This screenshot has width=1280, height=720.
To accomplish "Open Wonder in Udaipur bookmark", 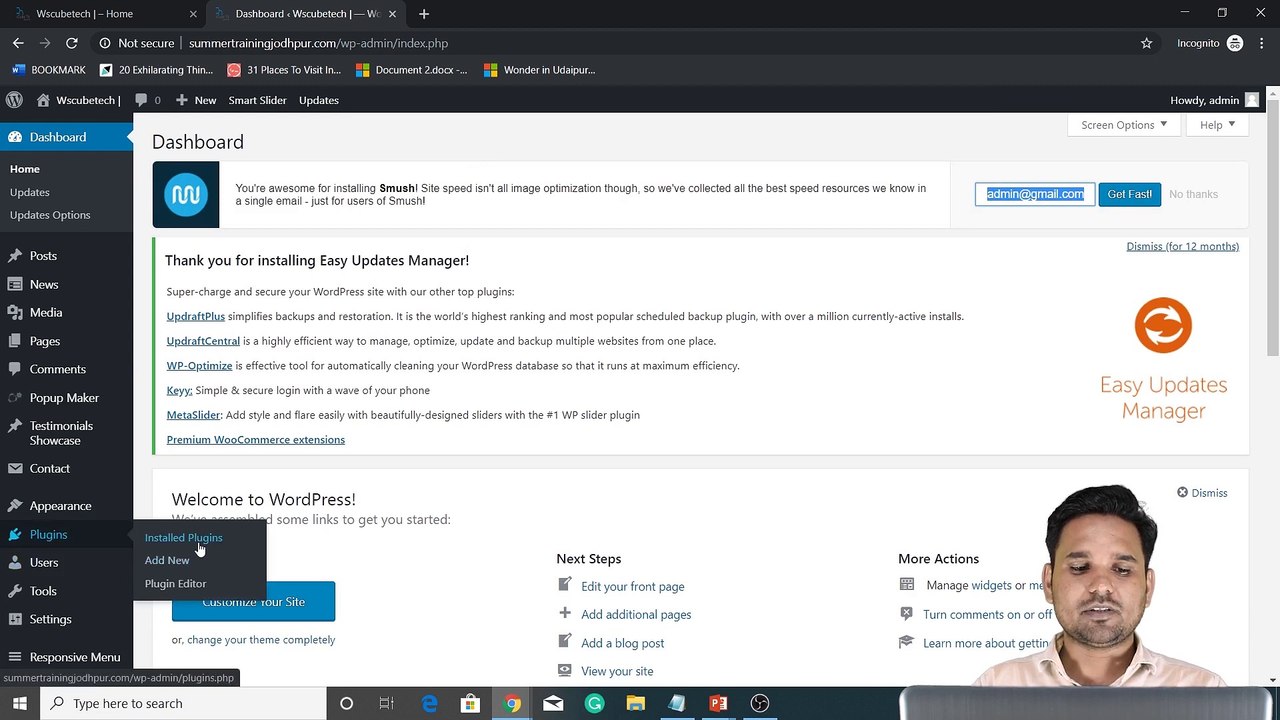I will [539, 70].
